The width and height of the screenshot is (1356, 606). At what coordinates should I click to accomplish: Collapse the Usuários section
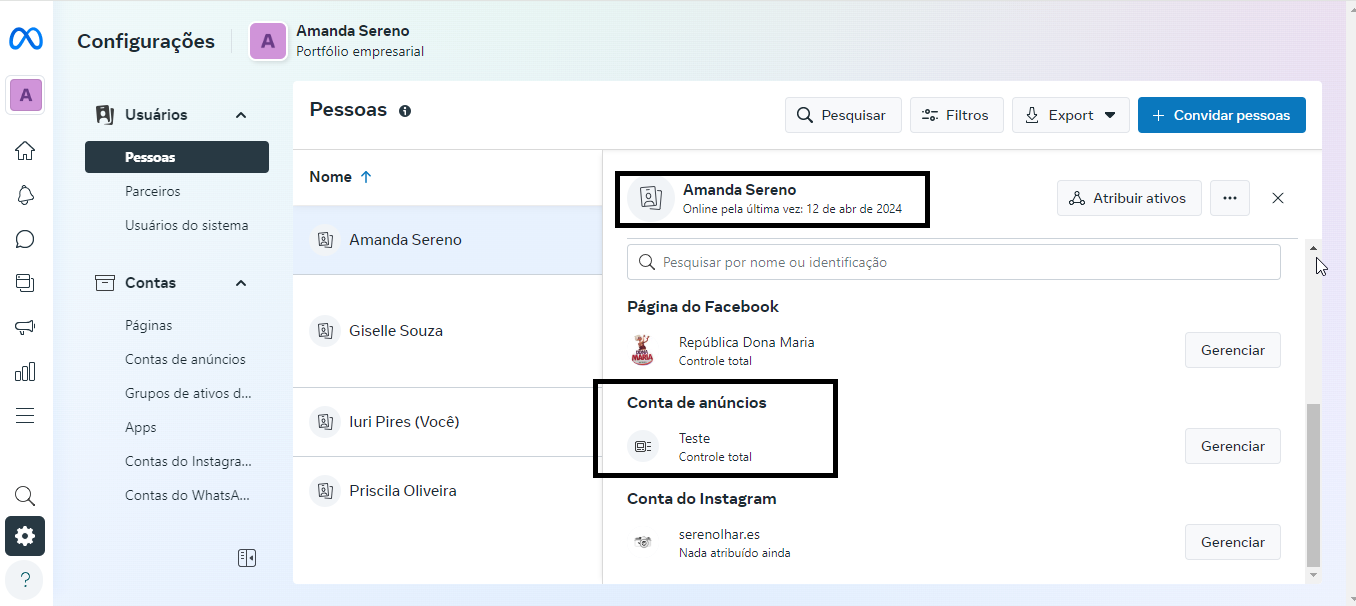(241, 115)
